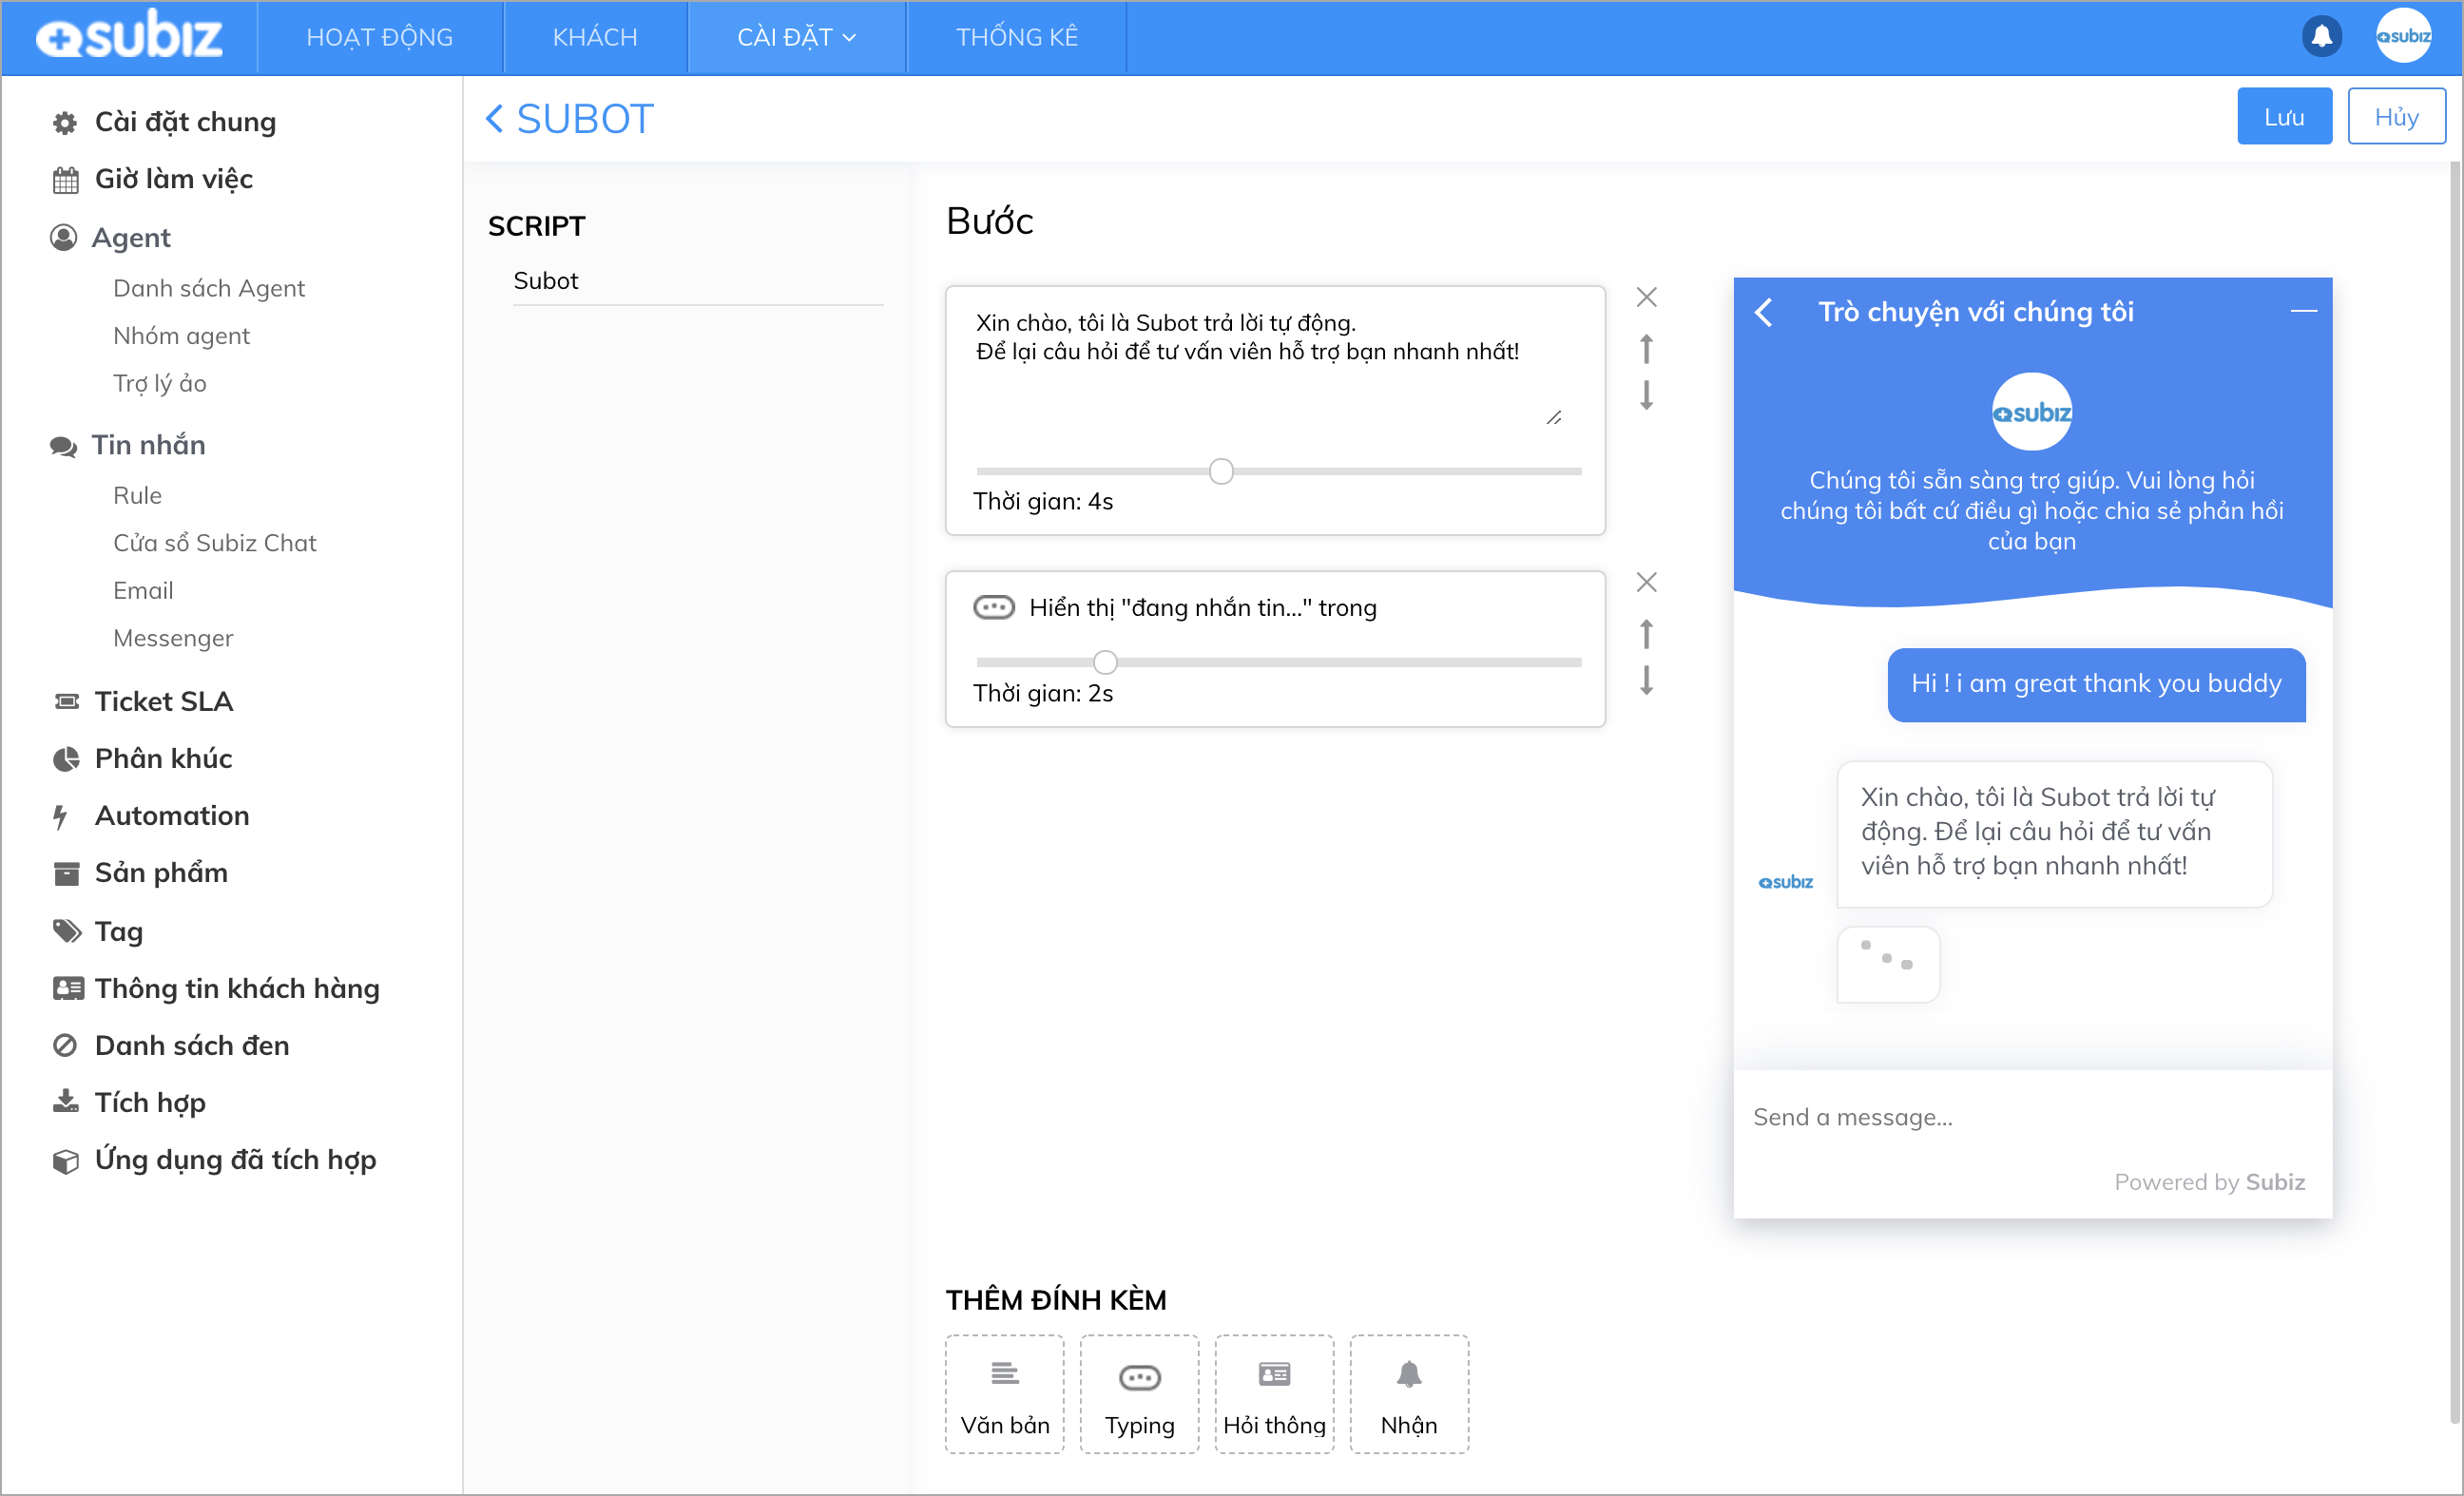This screenshot has height=1496, width=2464.
Task: Minimize the chat preview widget
Action: pyautogui.click(x=2303, y=311)
